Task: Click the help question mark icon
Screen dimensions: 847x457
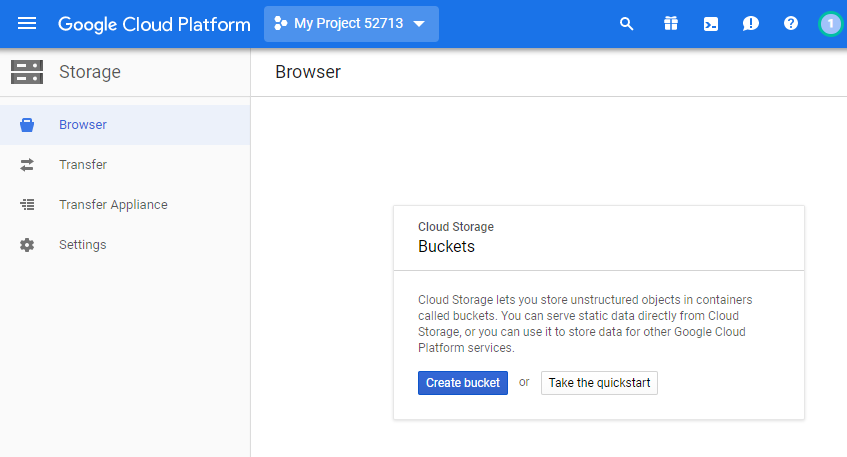Action: [x=791, y=24]
